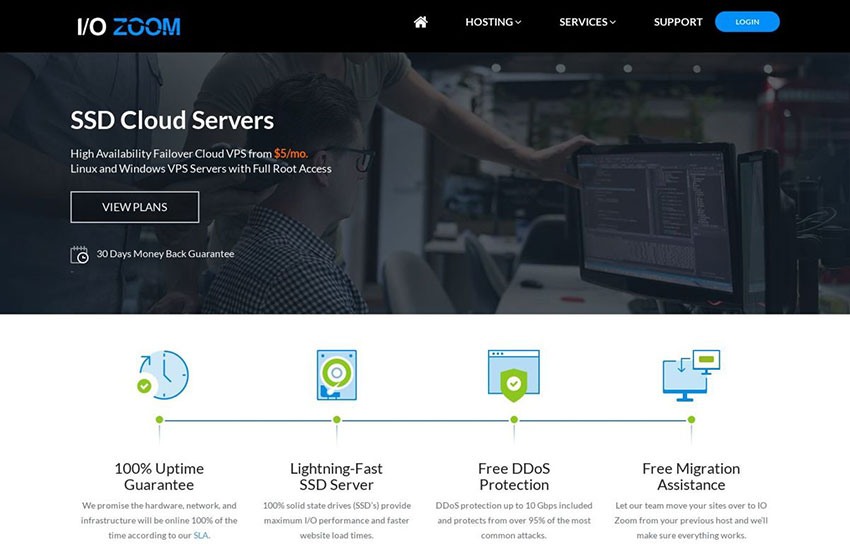Select the 100% Uptime Guarantee heading
The width and height of the screenshot is (850, 544).
[x=159, y=476]
